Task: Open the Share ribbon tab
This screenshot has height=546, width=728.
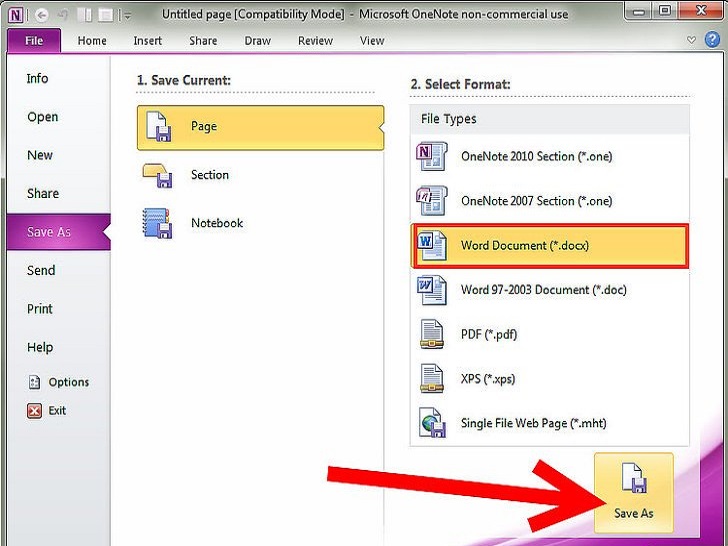Action: tap(203, 41)
